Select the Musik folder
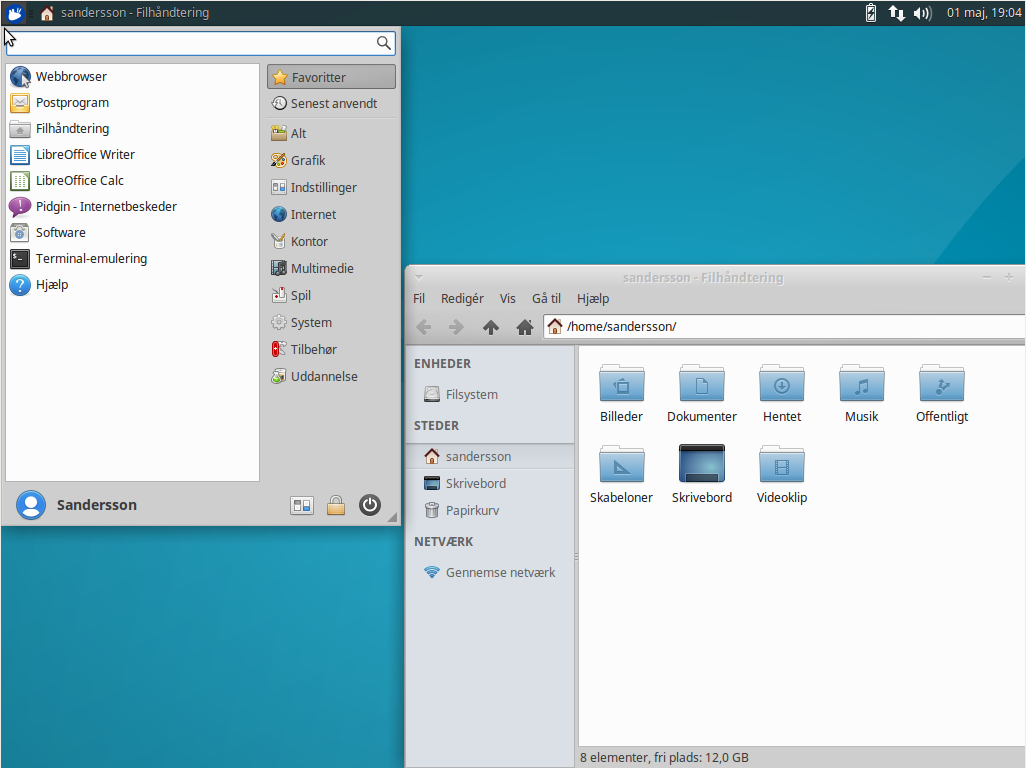 tap(862, 394)
